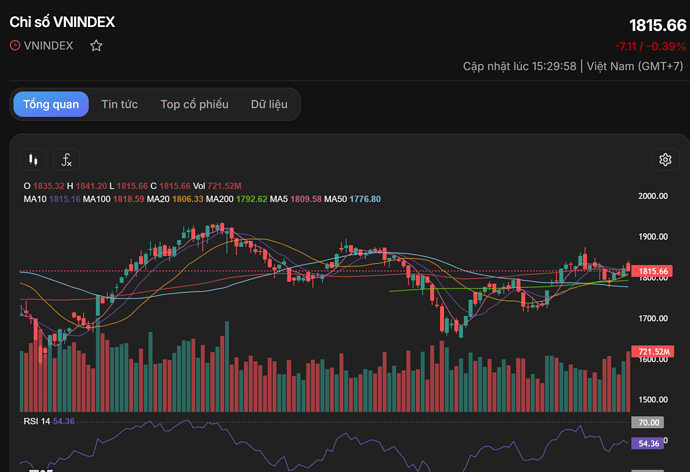Go to the Dữ liệu tab

click(269, 104)
